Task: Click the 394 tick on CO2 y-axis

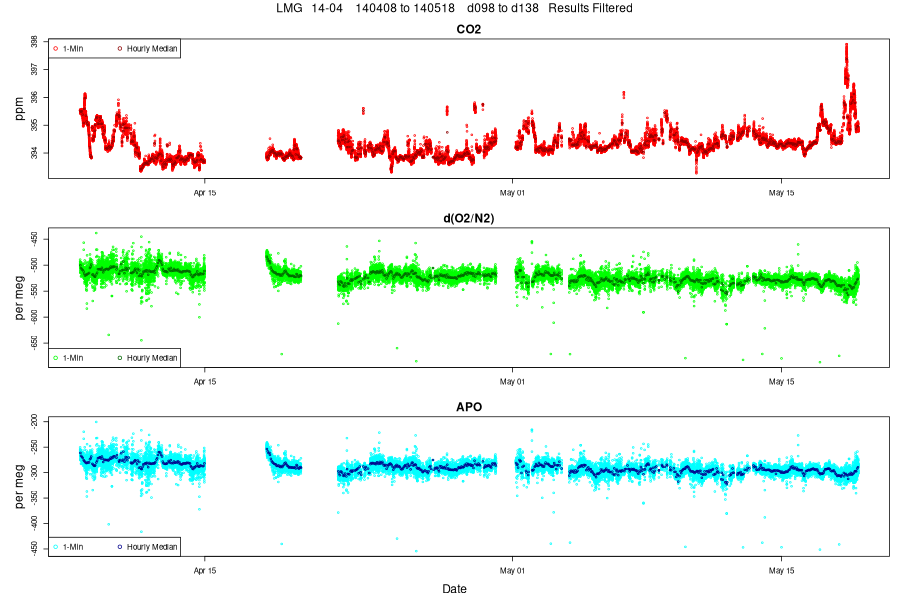Action: [x=34, y=153]
